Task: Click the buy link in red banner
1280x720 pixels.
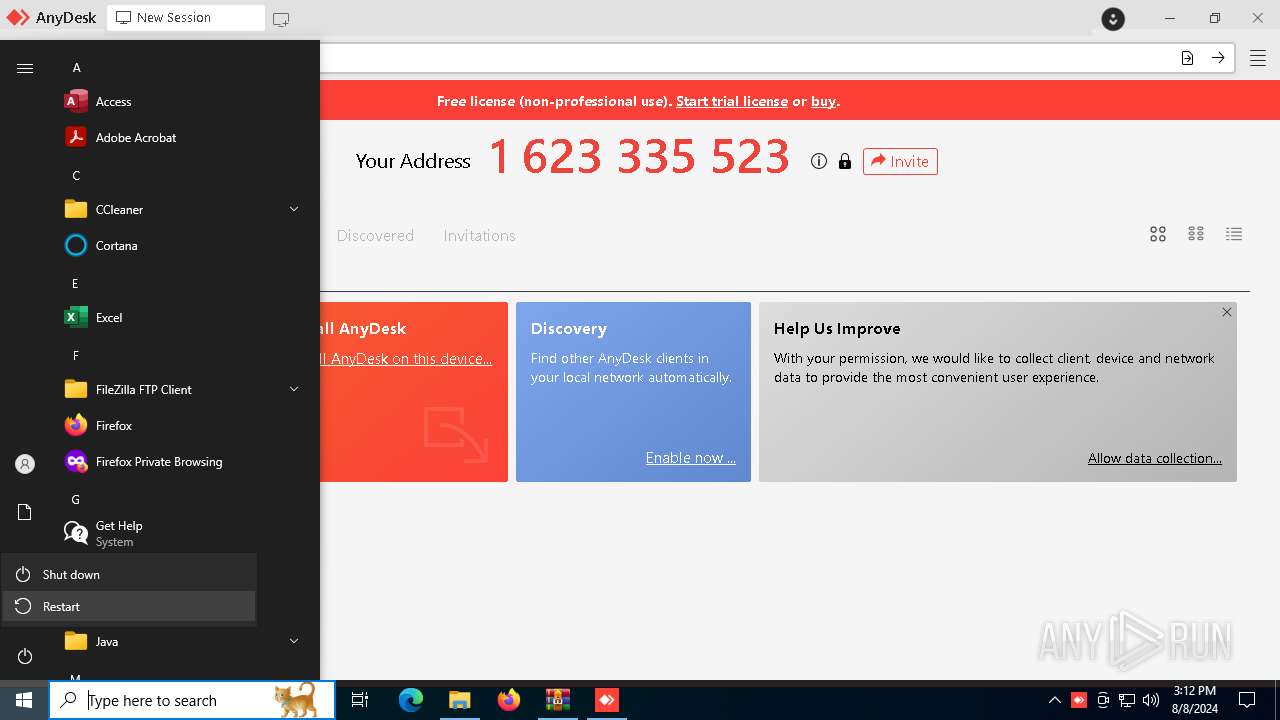Action: point(823,101)
